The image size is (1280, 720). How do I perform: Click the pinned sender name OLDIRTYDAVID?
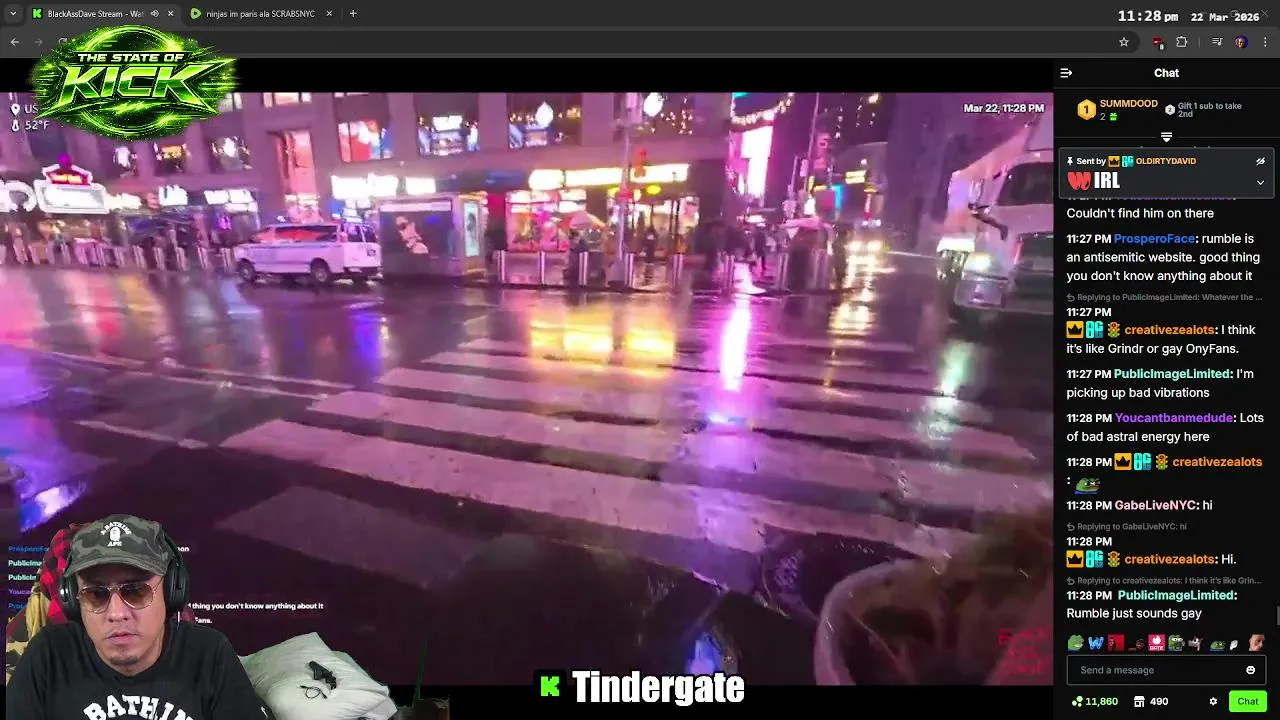[x=1165, y=161]
